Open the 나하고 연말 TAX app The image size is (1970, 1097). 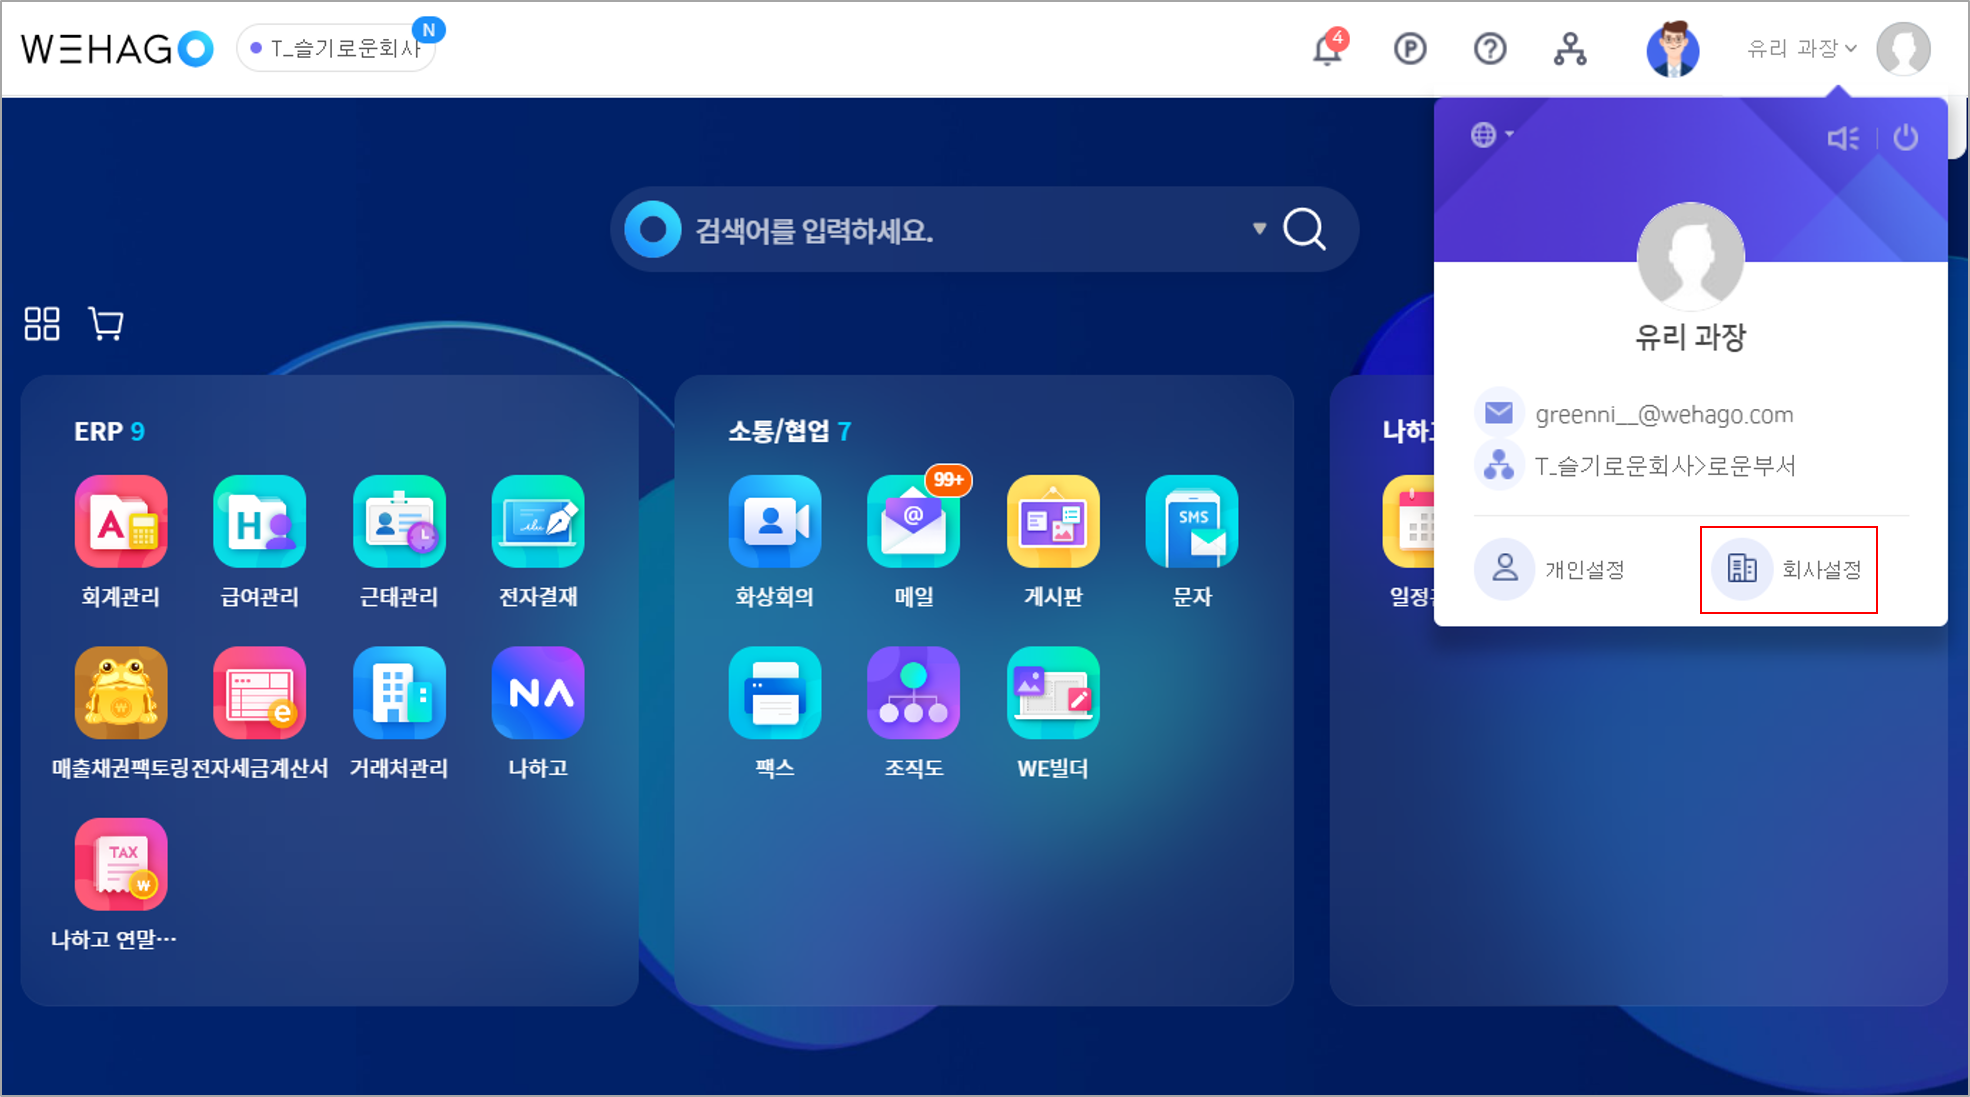coord(121,864)
